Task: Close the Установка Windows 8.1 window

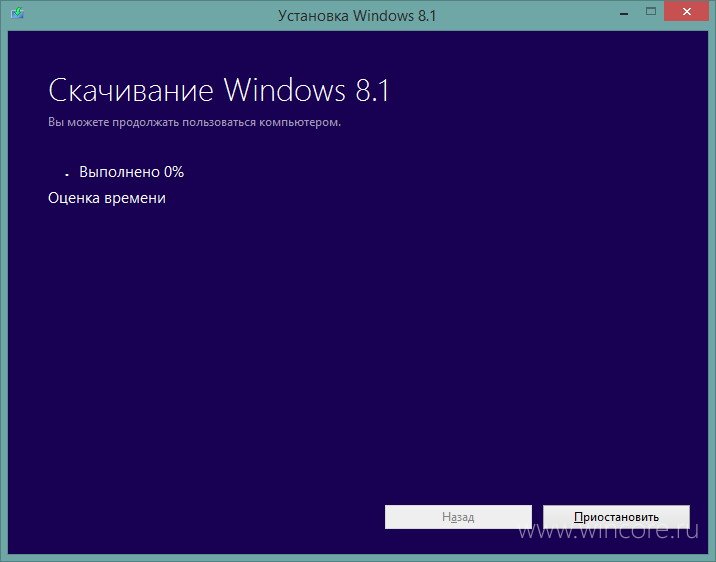Action: pyautogui.click(x=686, y=12)
